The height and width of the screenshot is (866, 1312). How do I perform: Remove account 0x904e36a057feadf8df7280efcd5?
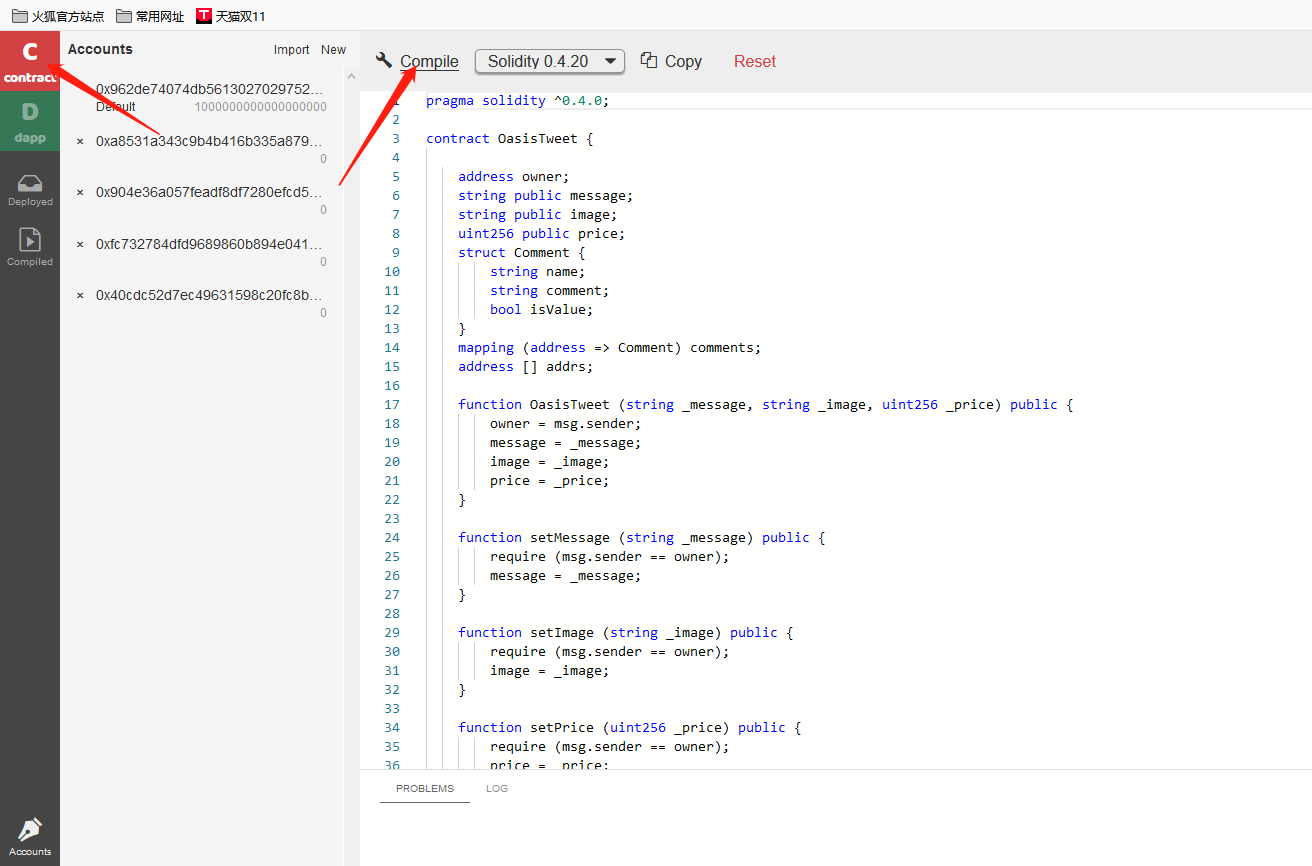pos(80,193)
